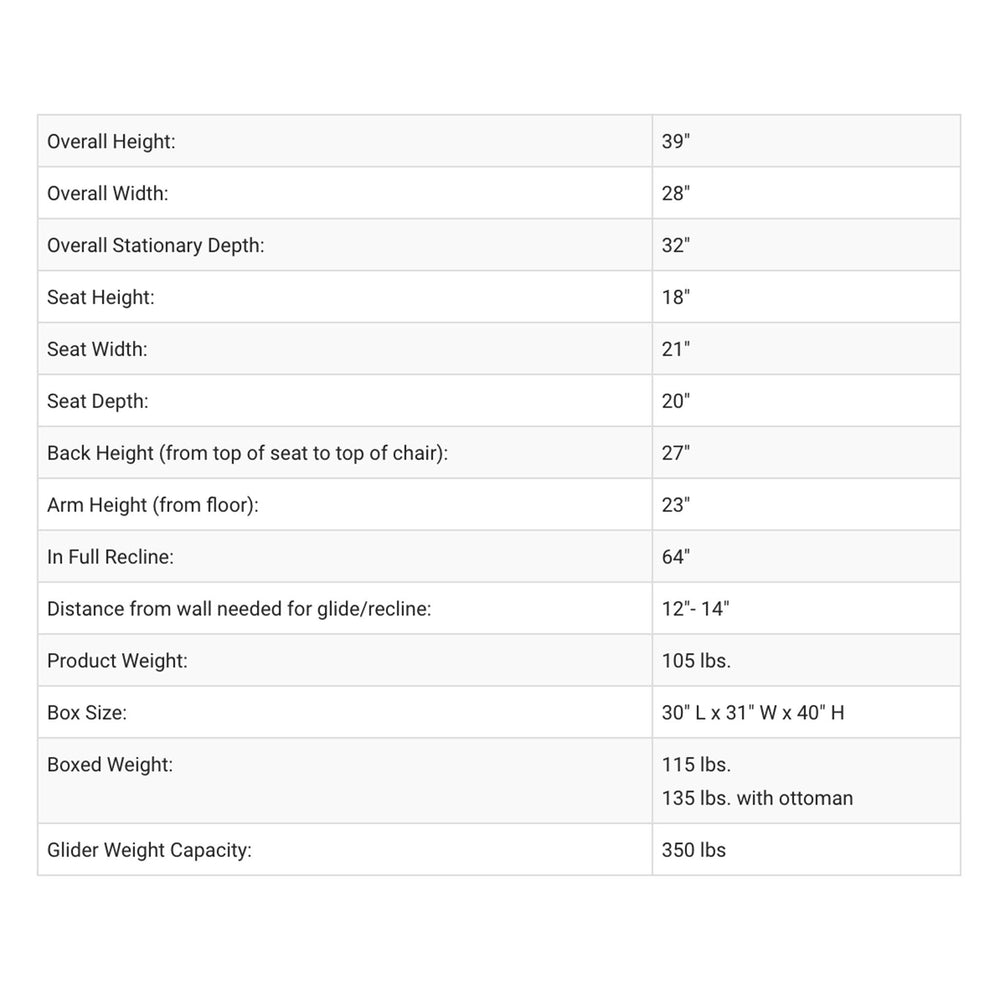The height and width of the screenshot is (1000, 1000).
Task: Click the Back Height description text
Action: (x=248, y=454)
